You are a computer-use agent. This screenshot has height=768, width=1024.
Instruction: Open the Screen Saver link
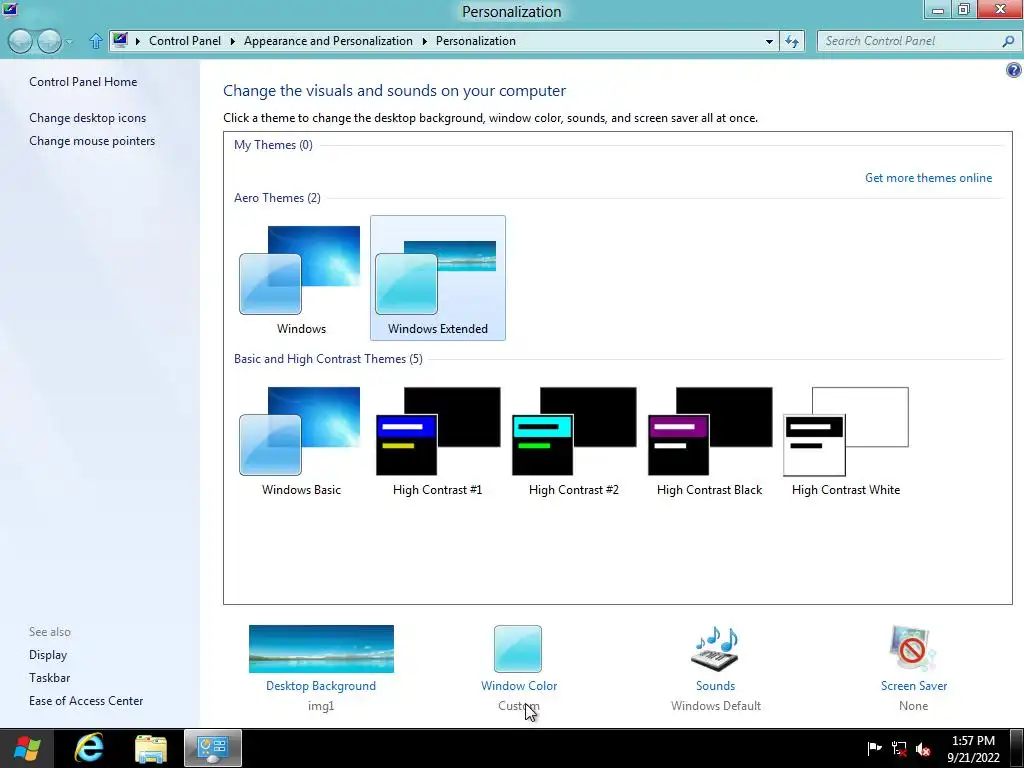click(x=914, y=686)
